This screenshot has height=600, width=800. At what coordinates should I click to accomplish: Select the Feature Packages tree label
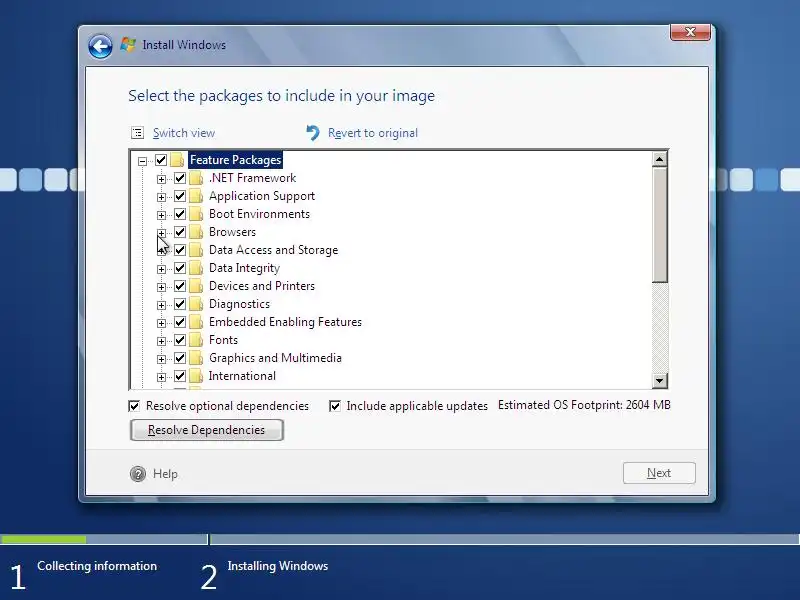pyautogui.click(x=235, y=160)
